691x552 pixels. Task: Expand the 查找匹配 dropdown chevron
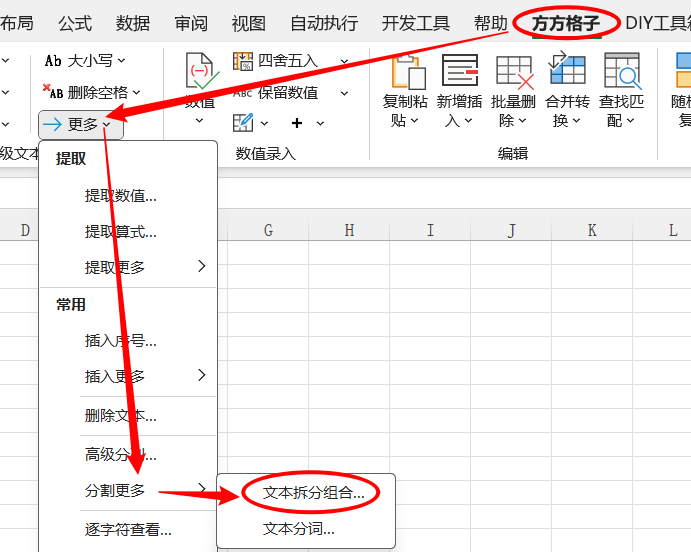tap(631, 120)
